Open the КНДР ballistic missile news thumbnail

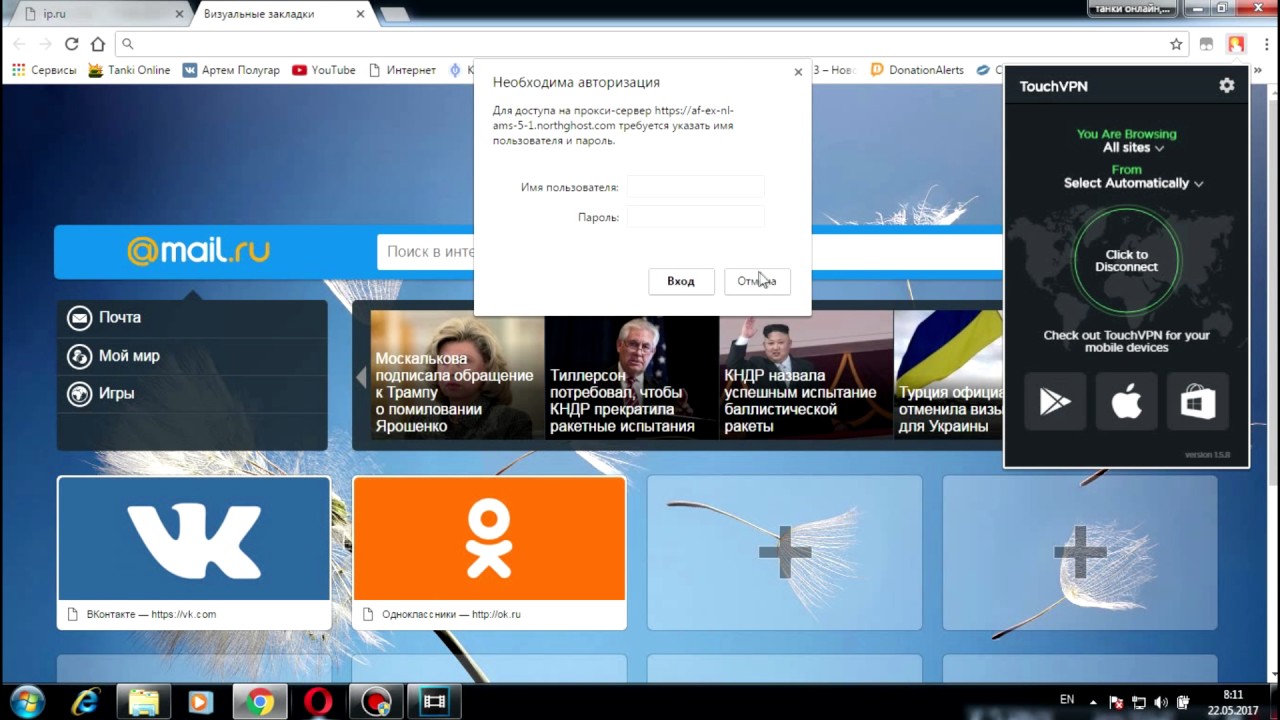click(x=806, y=374)
